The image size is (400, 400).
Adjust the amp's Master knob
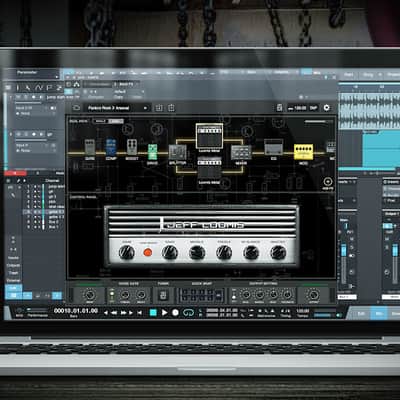[278, 252]
